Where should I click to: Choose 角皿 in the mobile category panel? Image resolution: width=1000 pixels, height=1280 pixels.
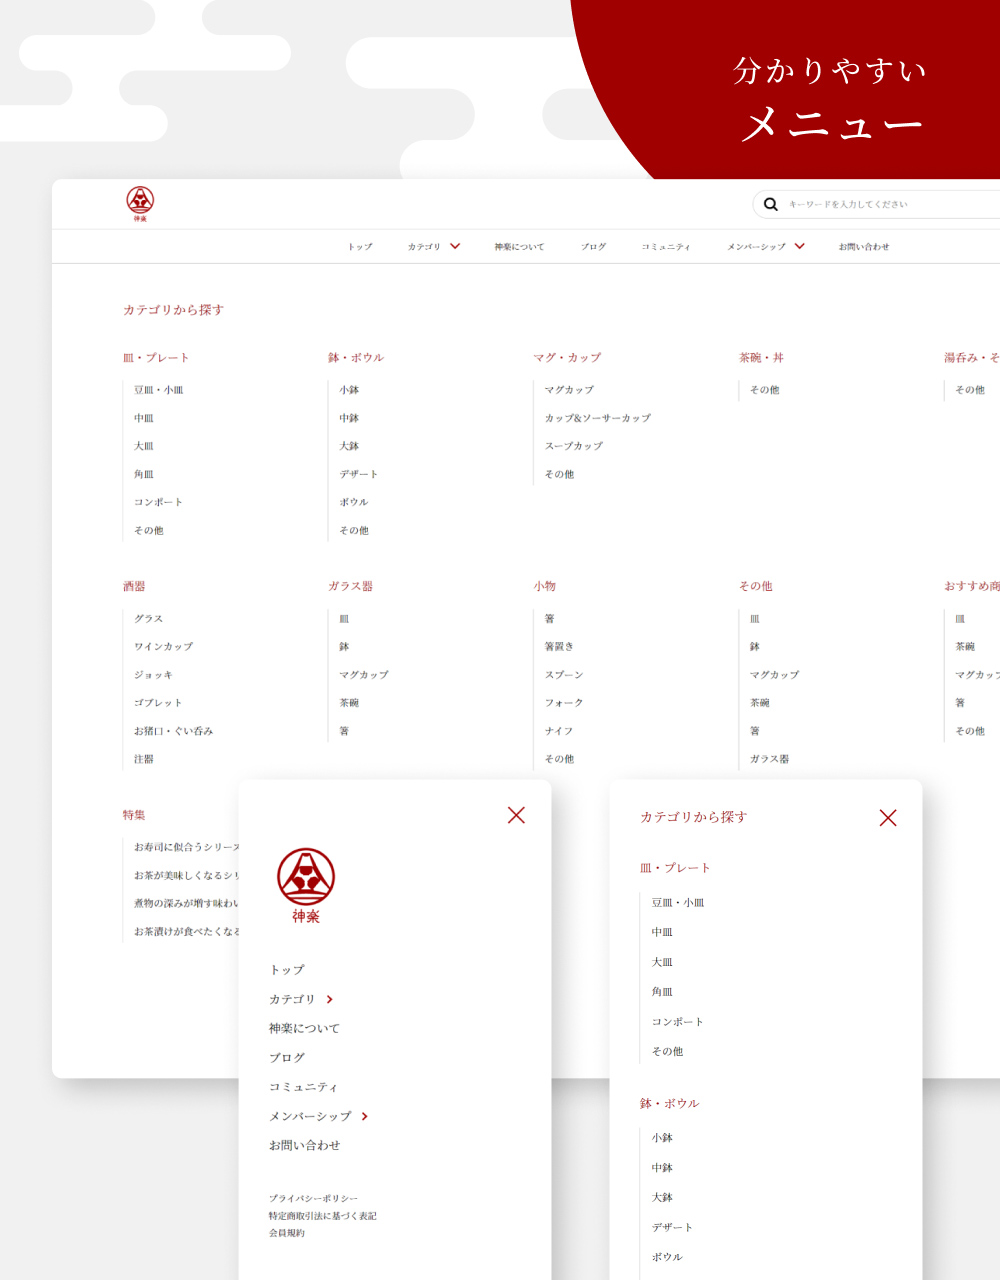coord(662,992)
